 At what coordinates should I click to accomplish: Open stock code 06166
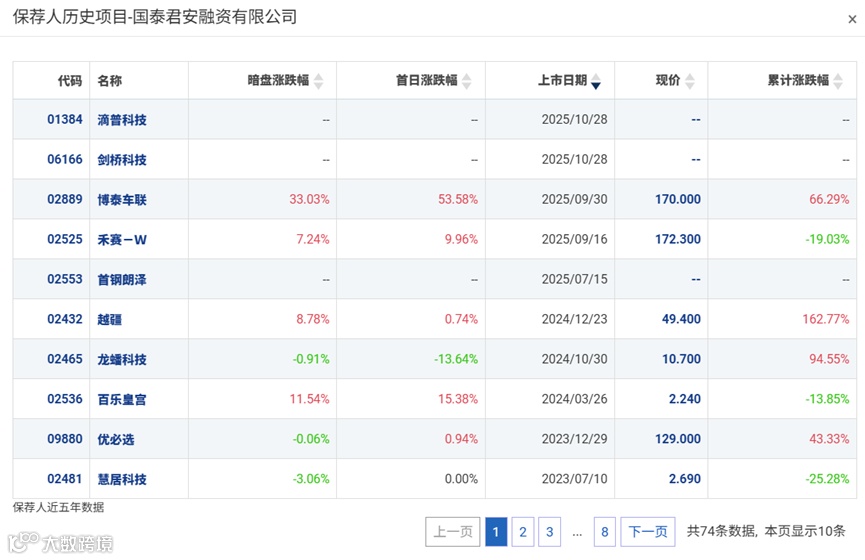(65, 159)
